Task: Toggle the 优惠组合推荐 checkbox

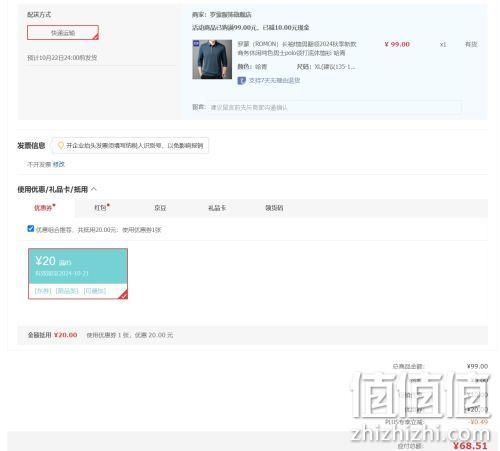Action: click(x=31, y=228)
